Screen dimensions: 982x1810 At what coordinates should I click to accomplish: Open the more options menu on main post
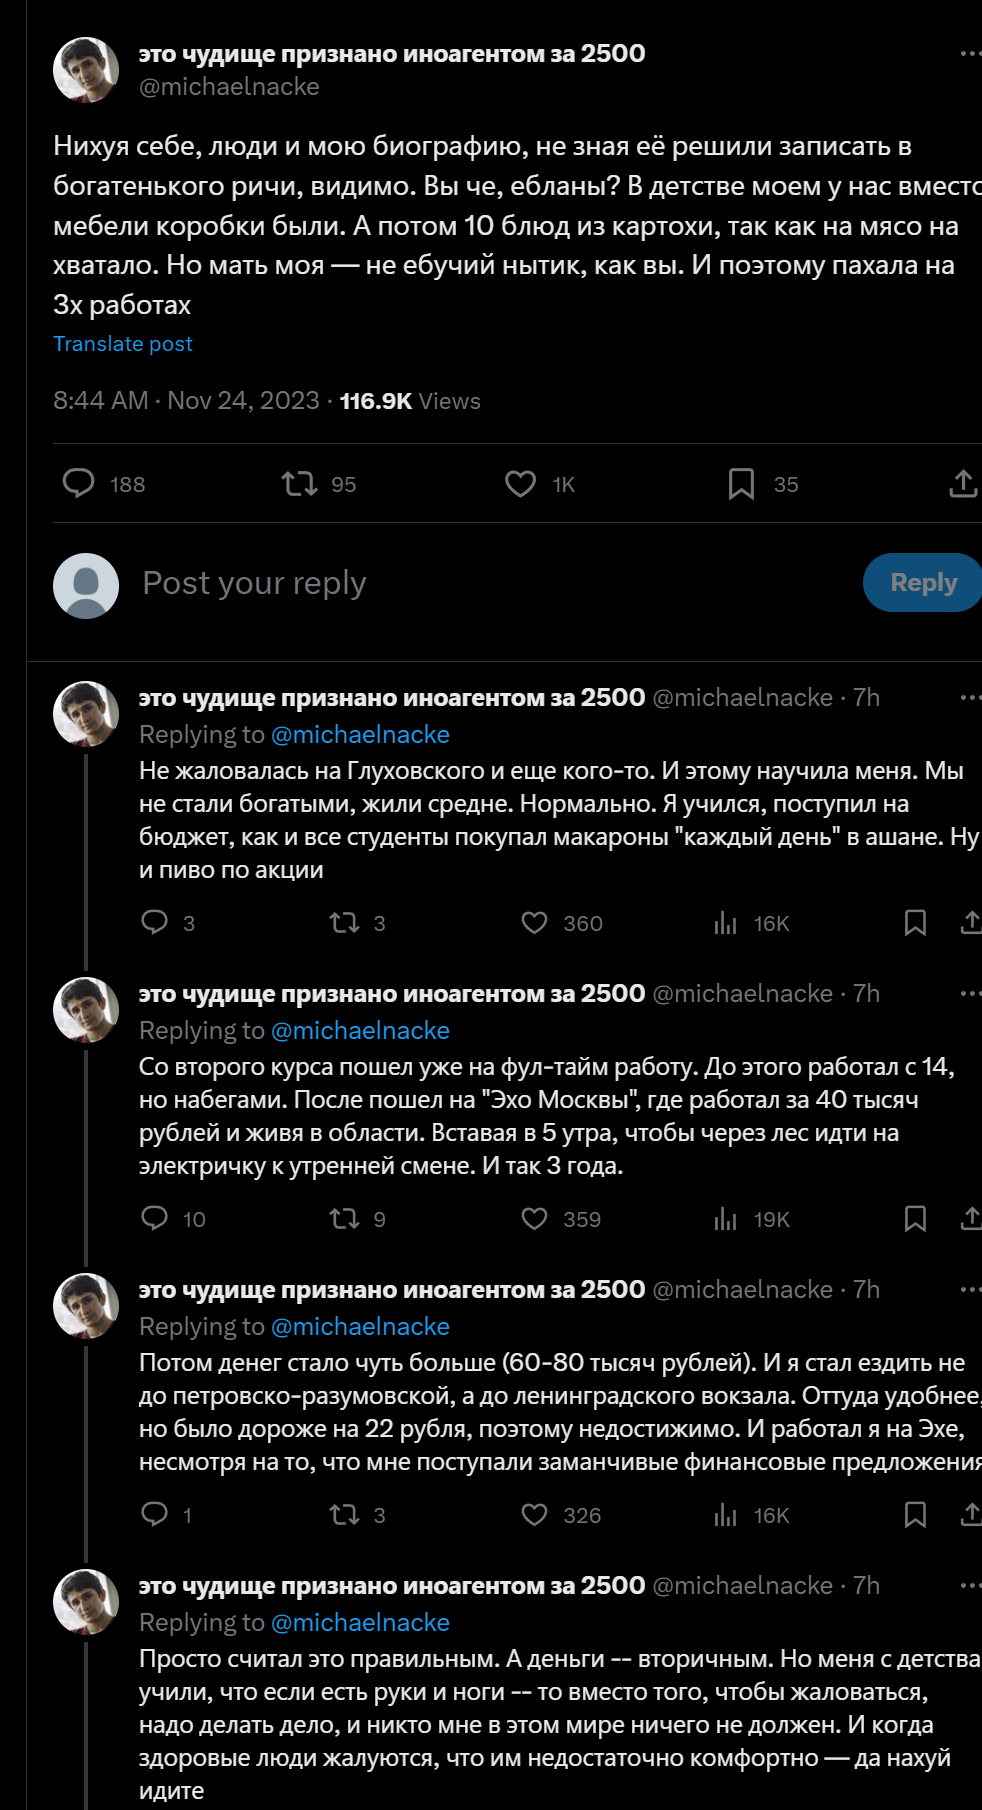[969, 54]
